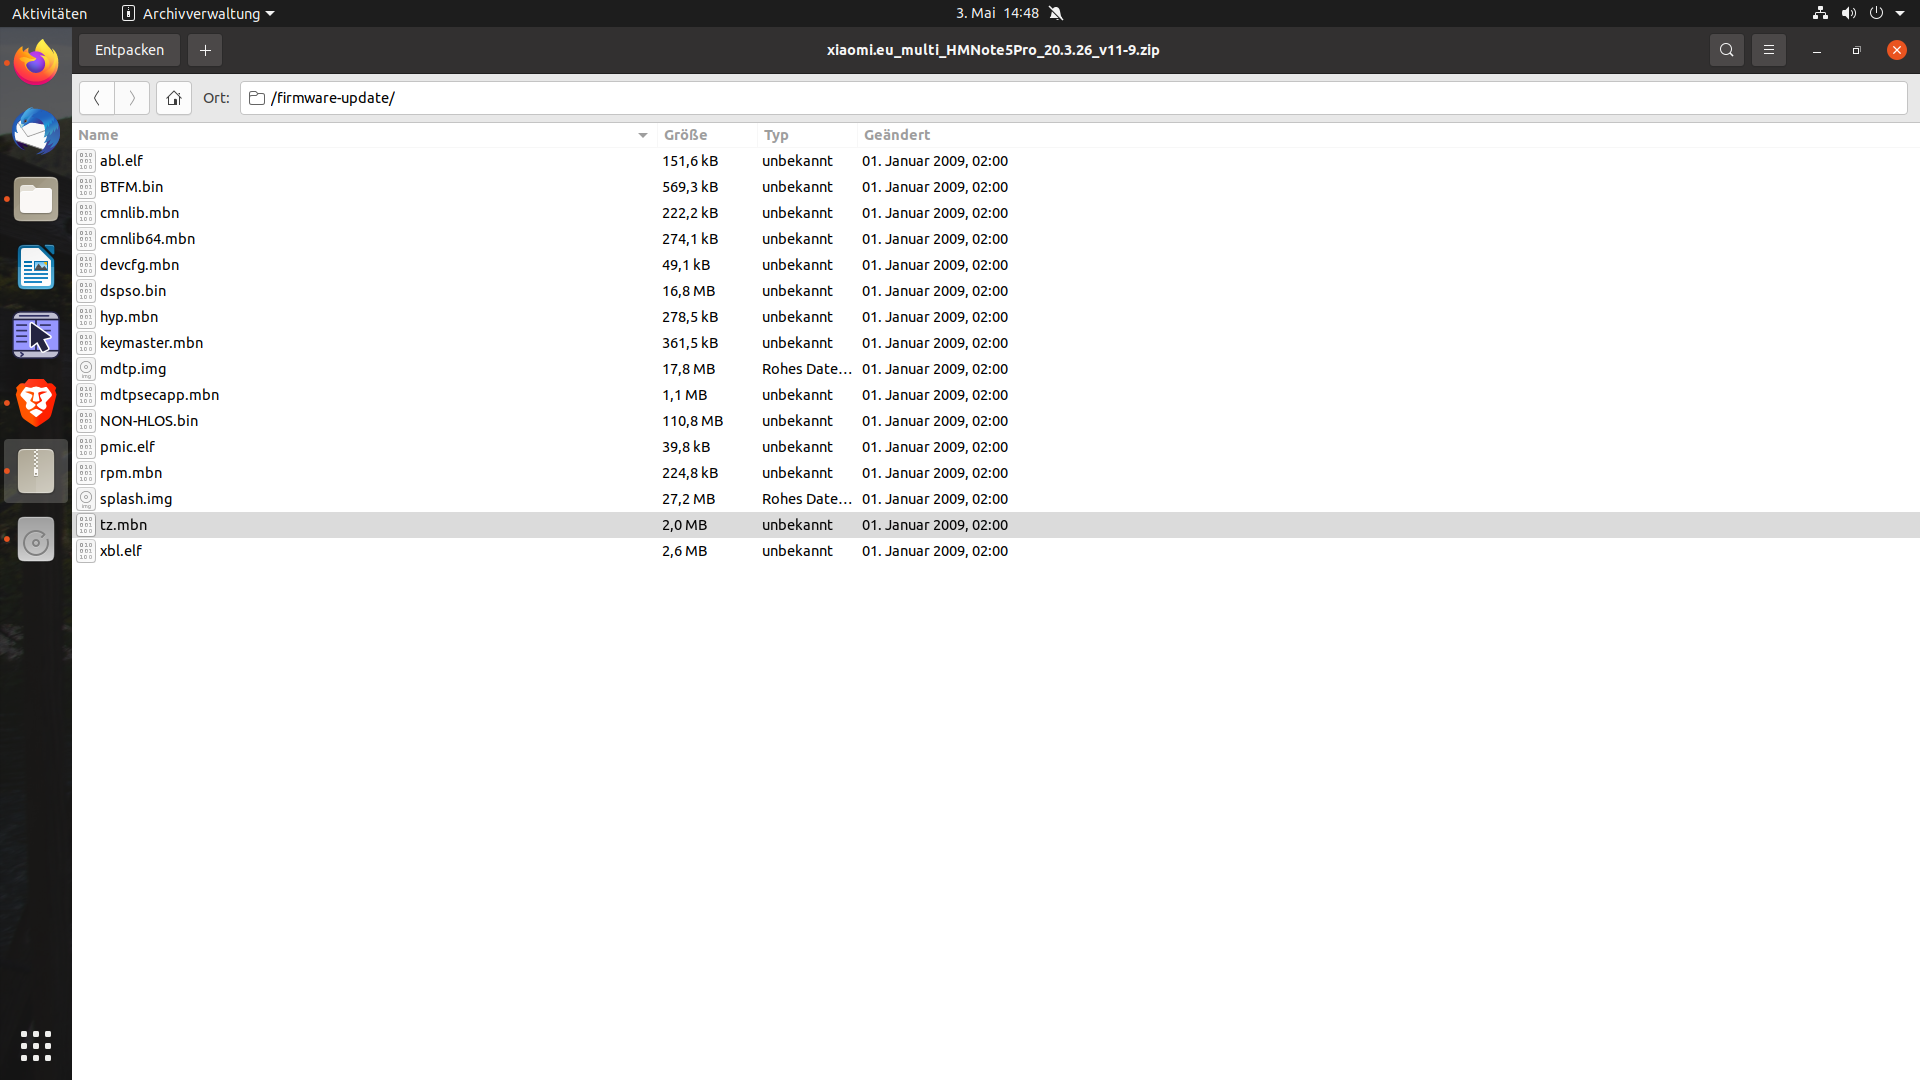This screenshot has width=1920, height=1080.
Task: Select the hyp.mbn file
Action: coord(996,317)
